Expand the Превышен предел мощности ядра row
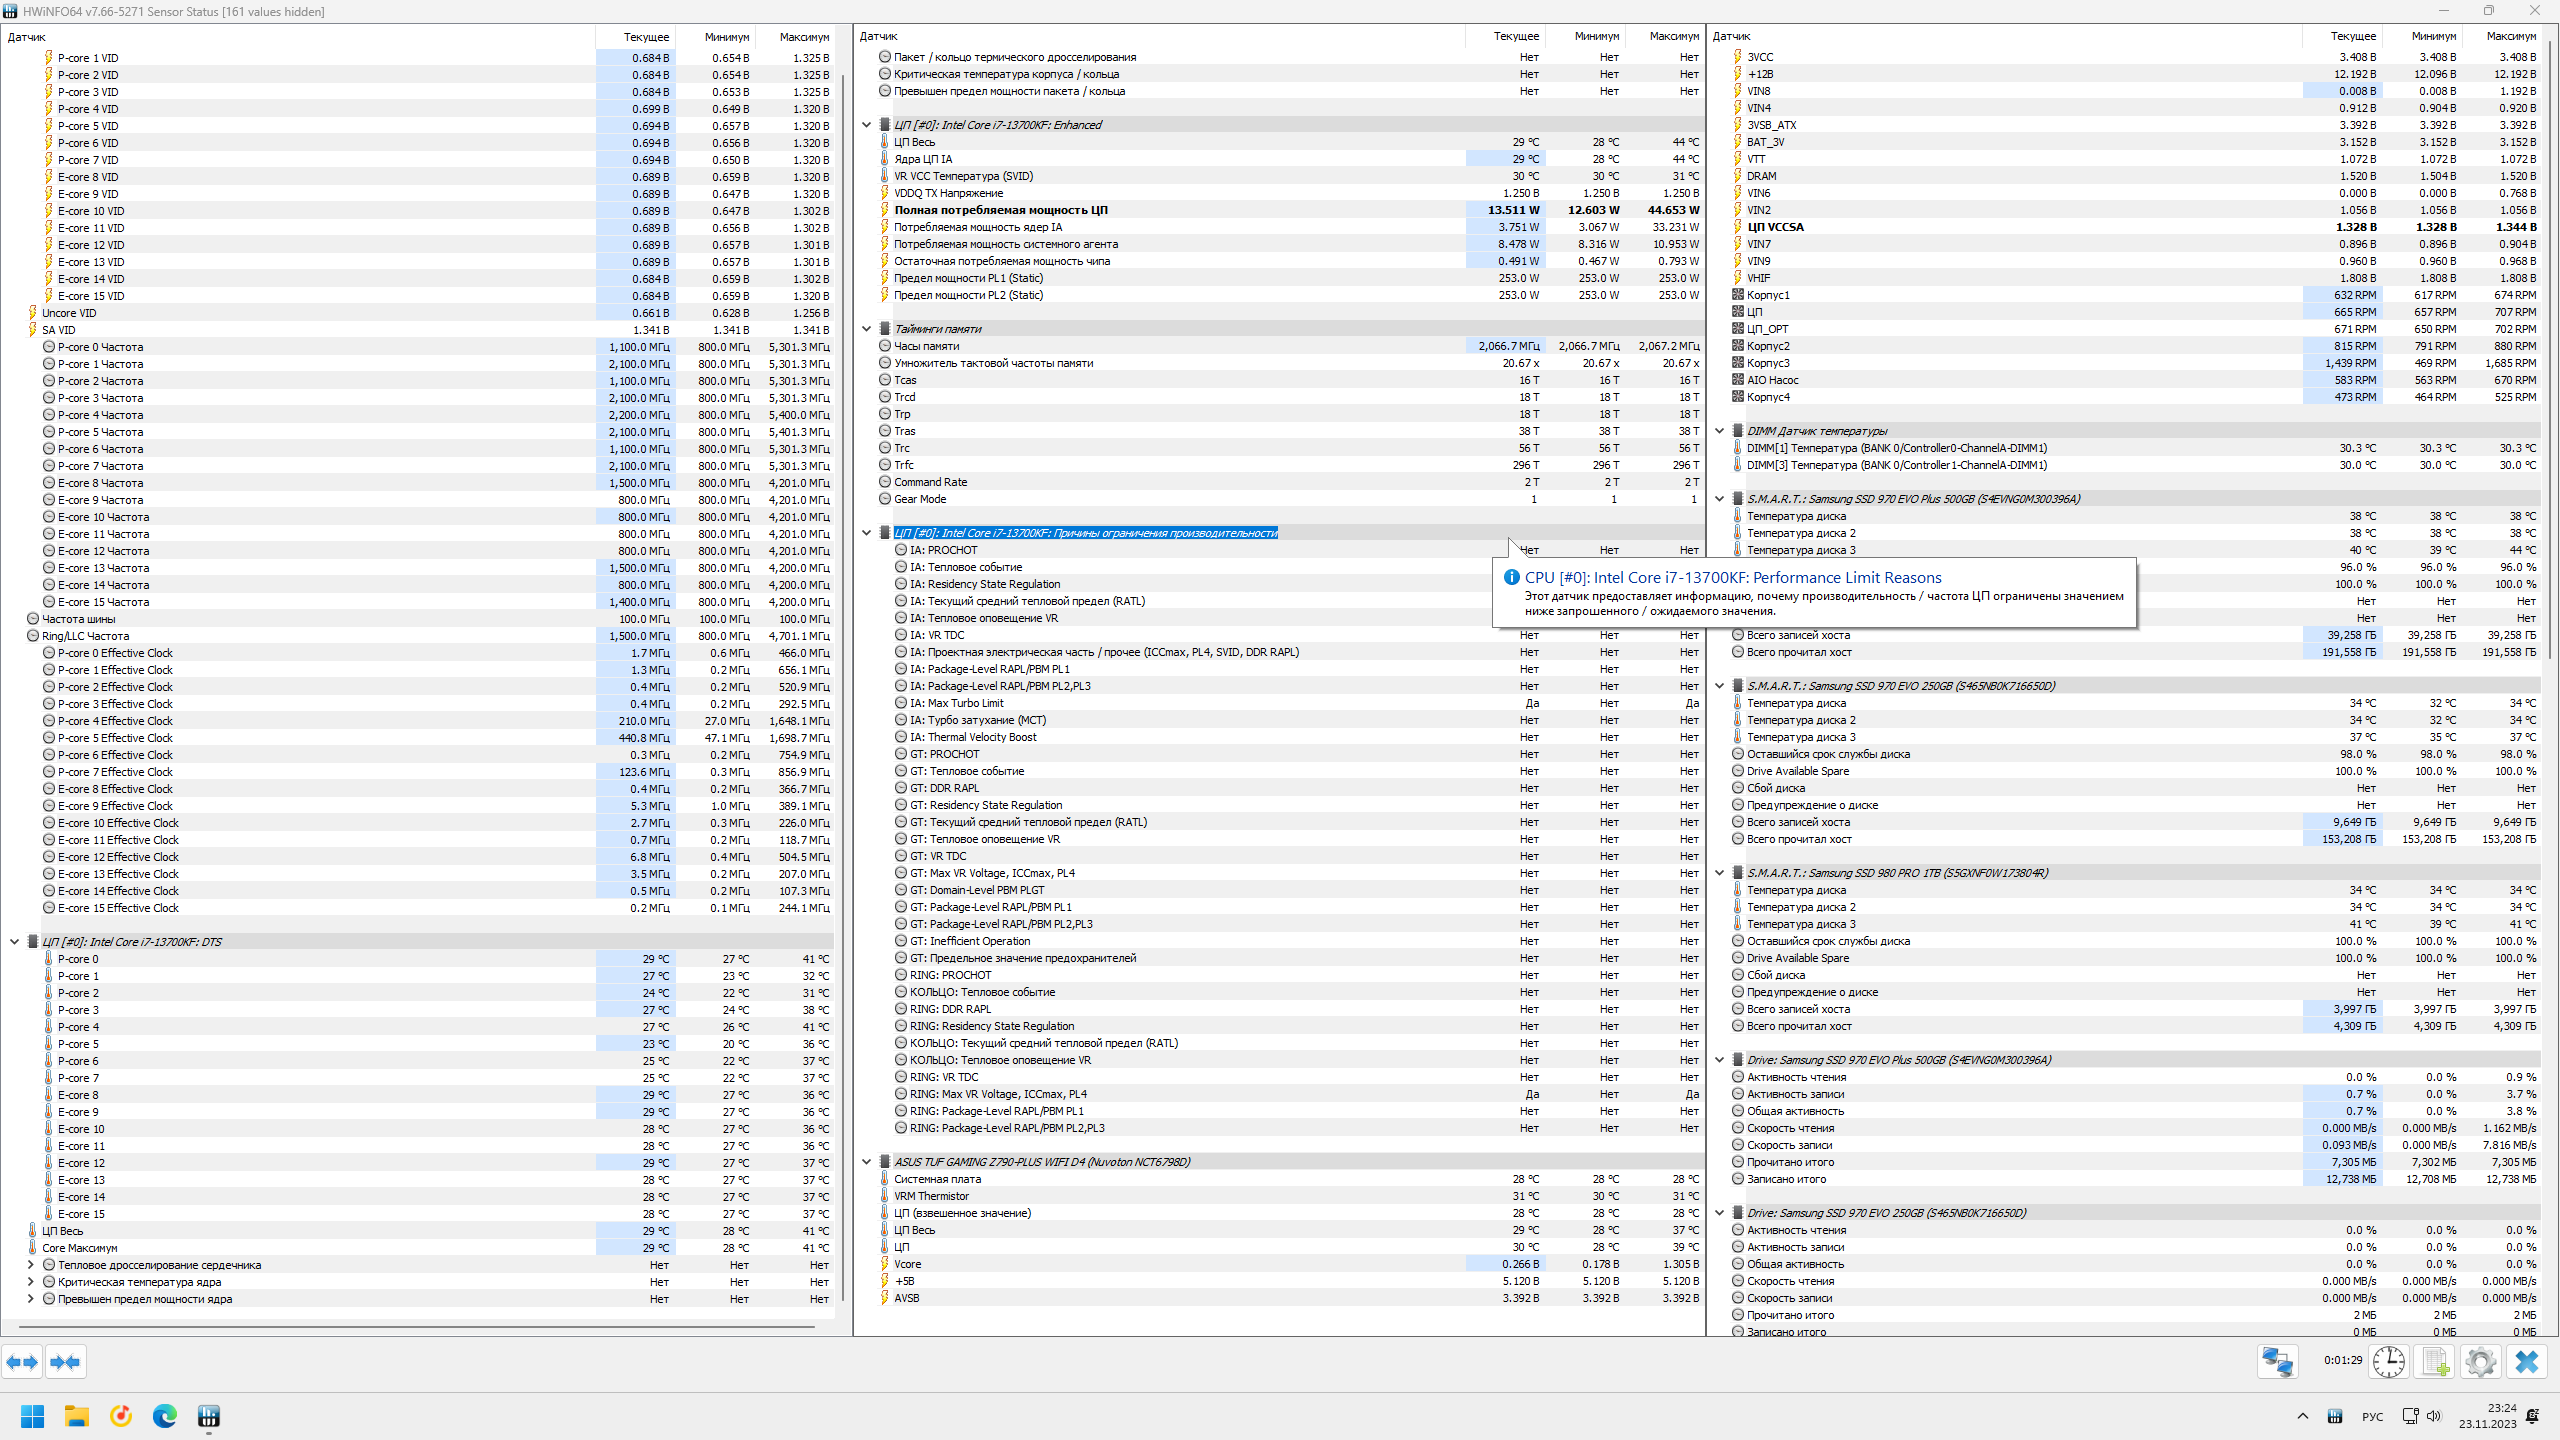This screenshot has height=1440, width=2560. pos(31,1299)
